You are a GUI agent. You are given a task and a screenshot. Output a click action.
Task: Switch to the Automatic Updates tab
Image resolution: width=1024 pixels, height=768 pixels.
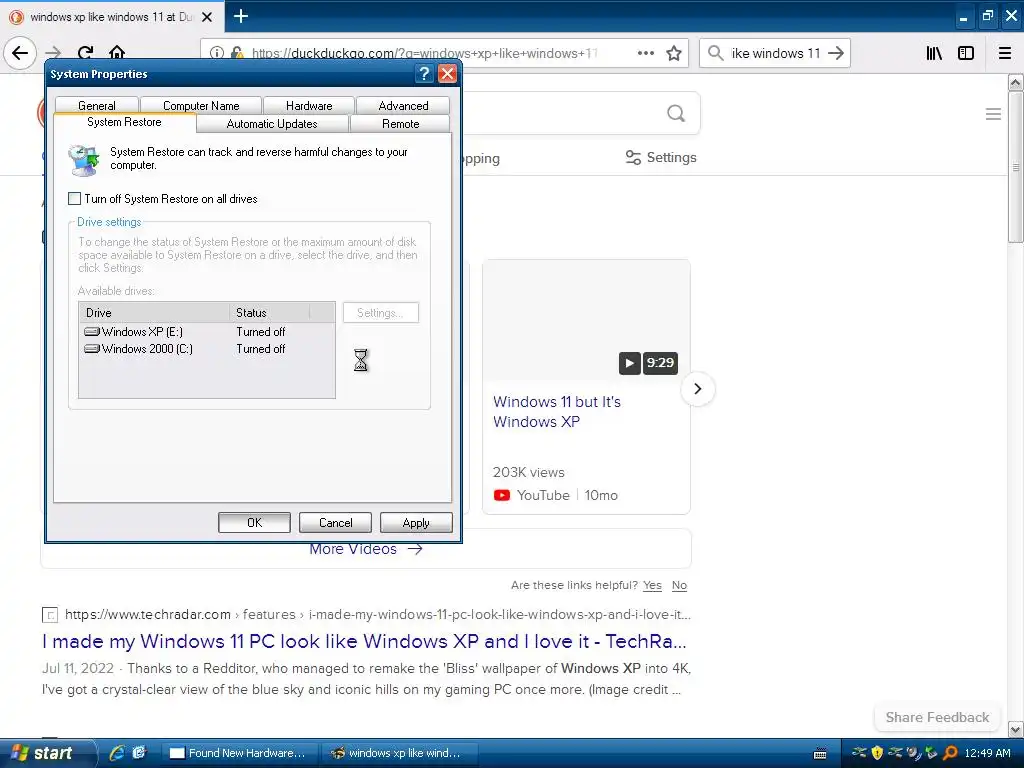(x=272, y=123)
